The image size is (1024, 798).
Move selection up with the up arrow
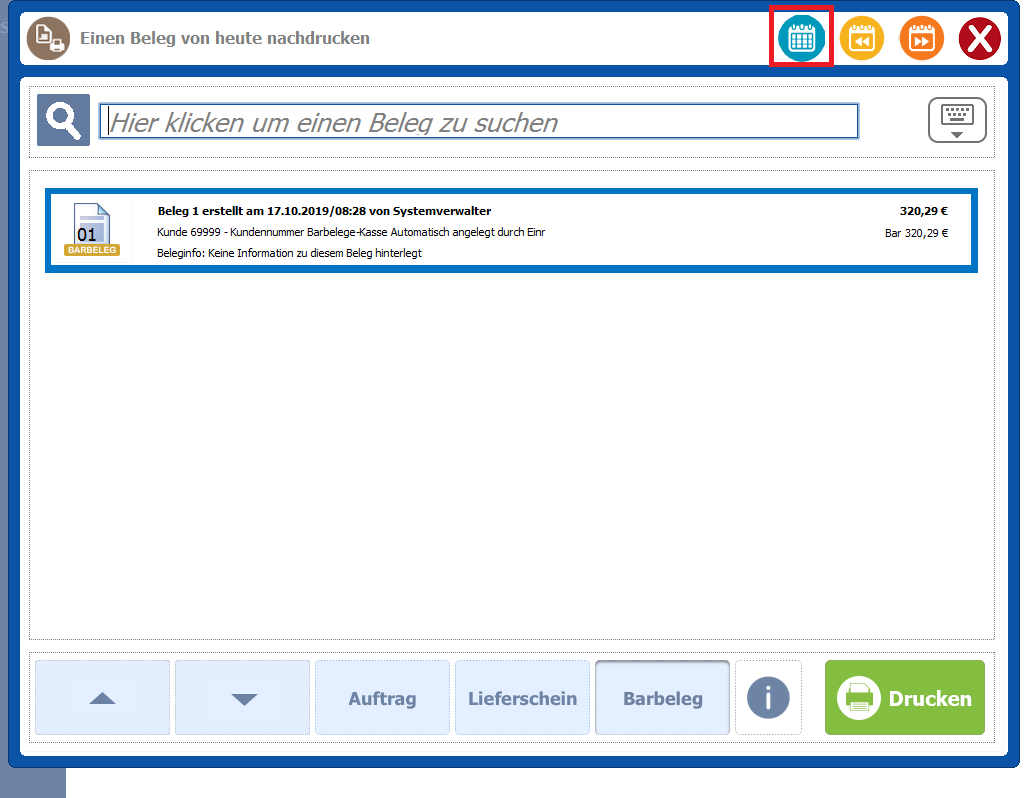102,698
